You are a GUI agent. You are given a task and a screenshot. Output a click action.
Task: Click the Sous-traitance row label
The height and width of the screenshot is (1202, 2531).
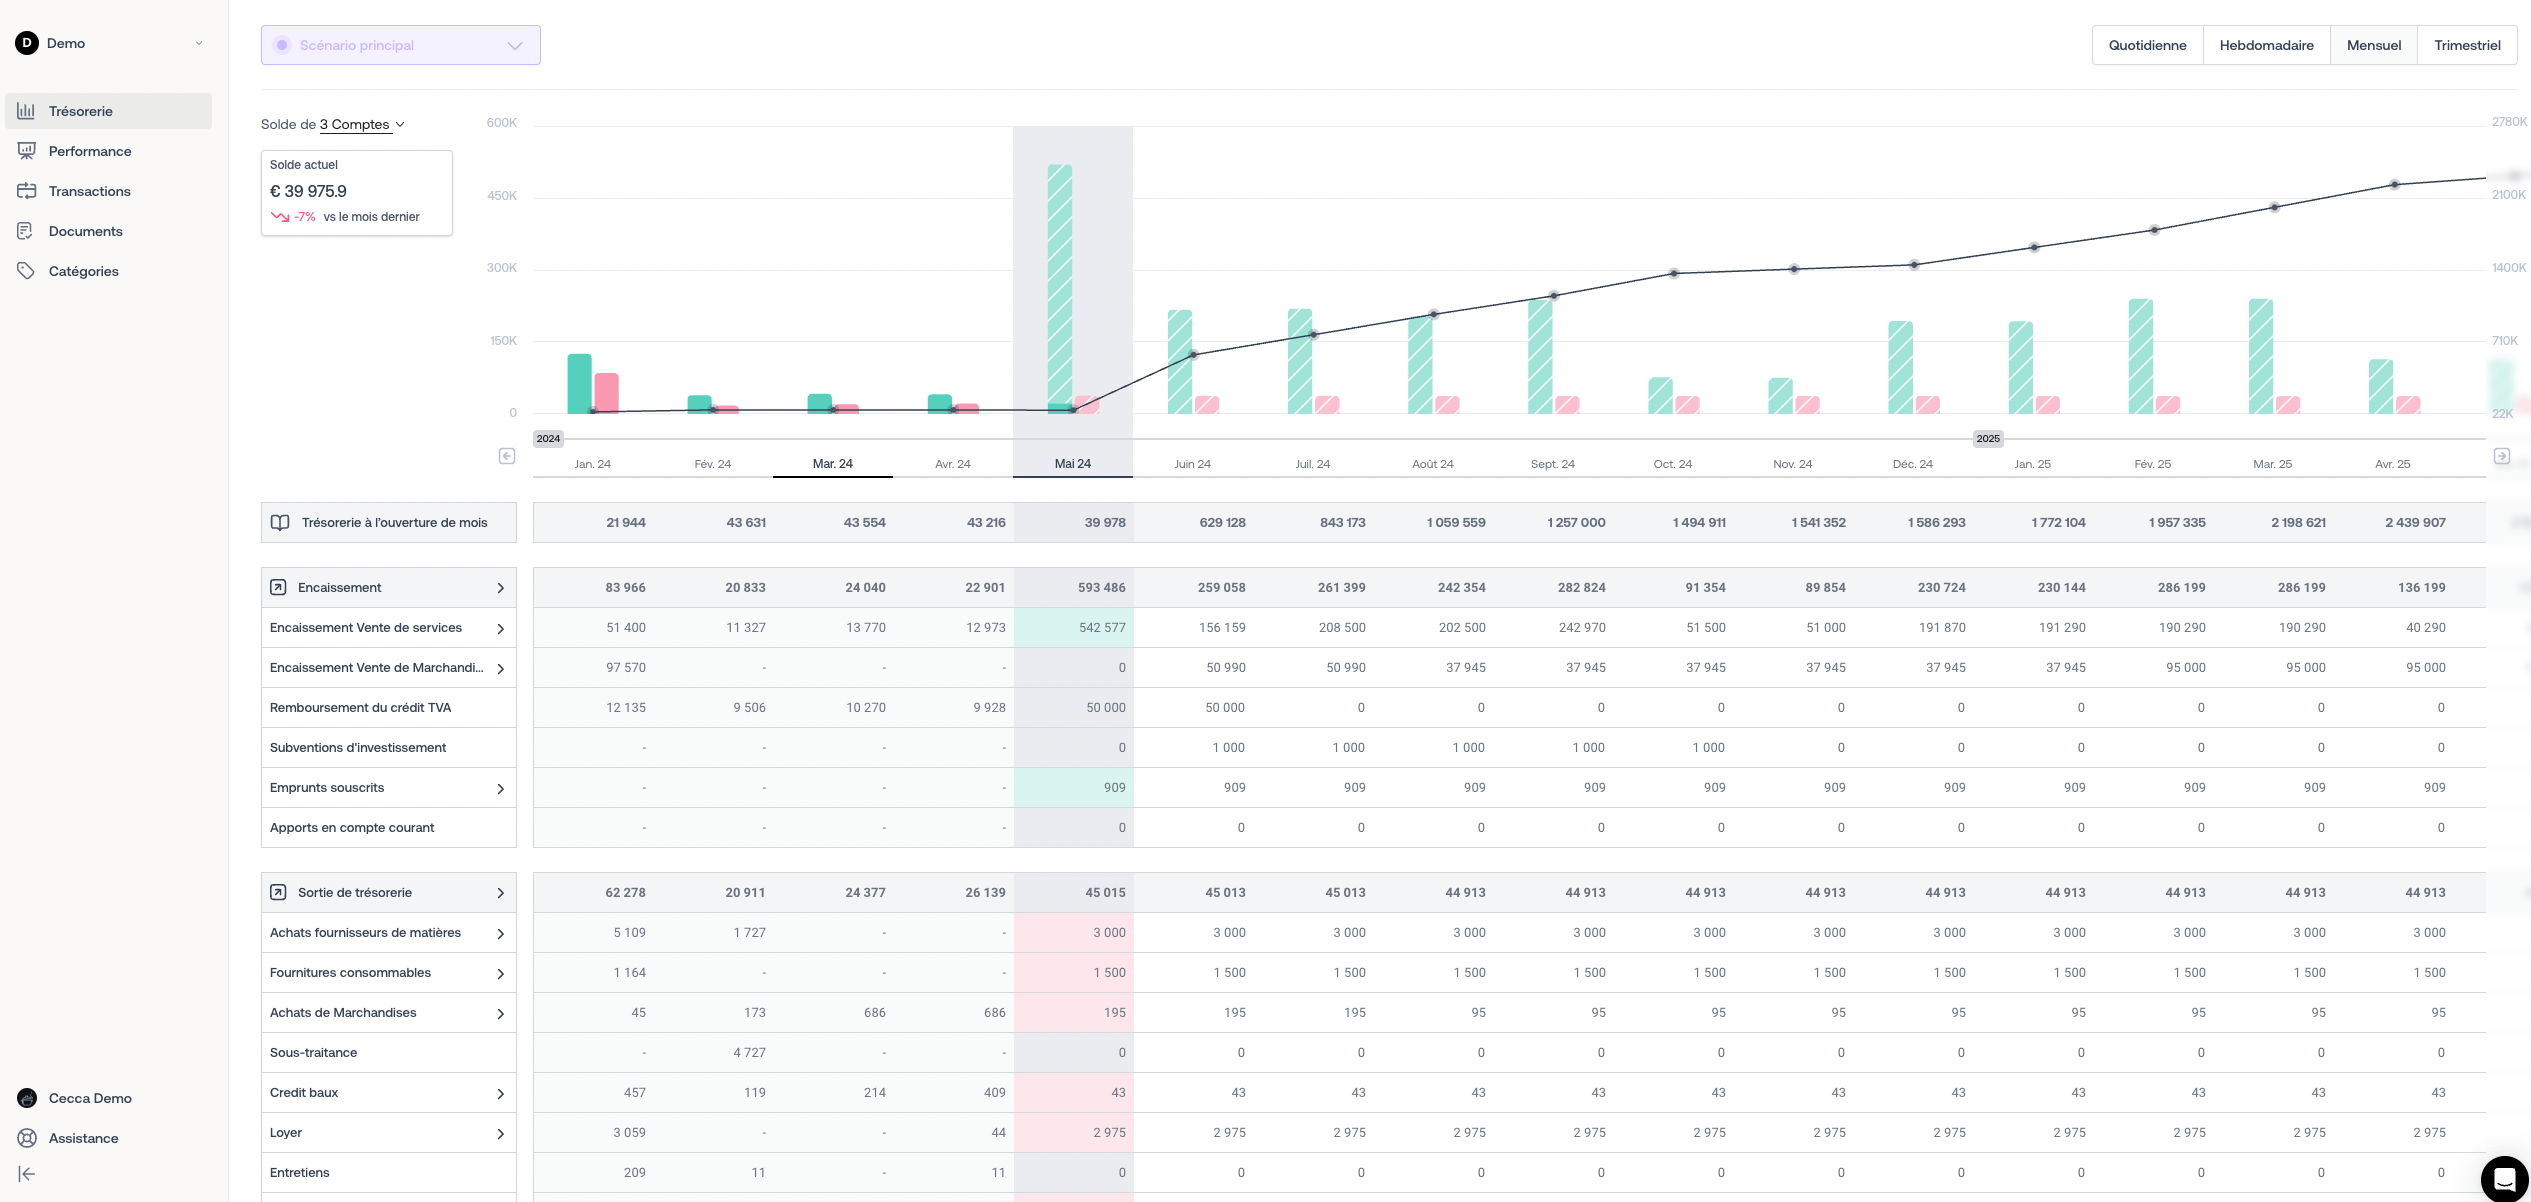(313, 1053)
